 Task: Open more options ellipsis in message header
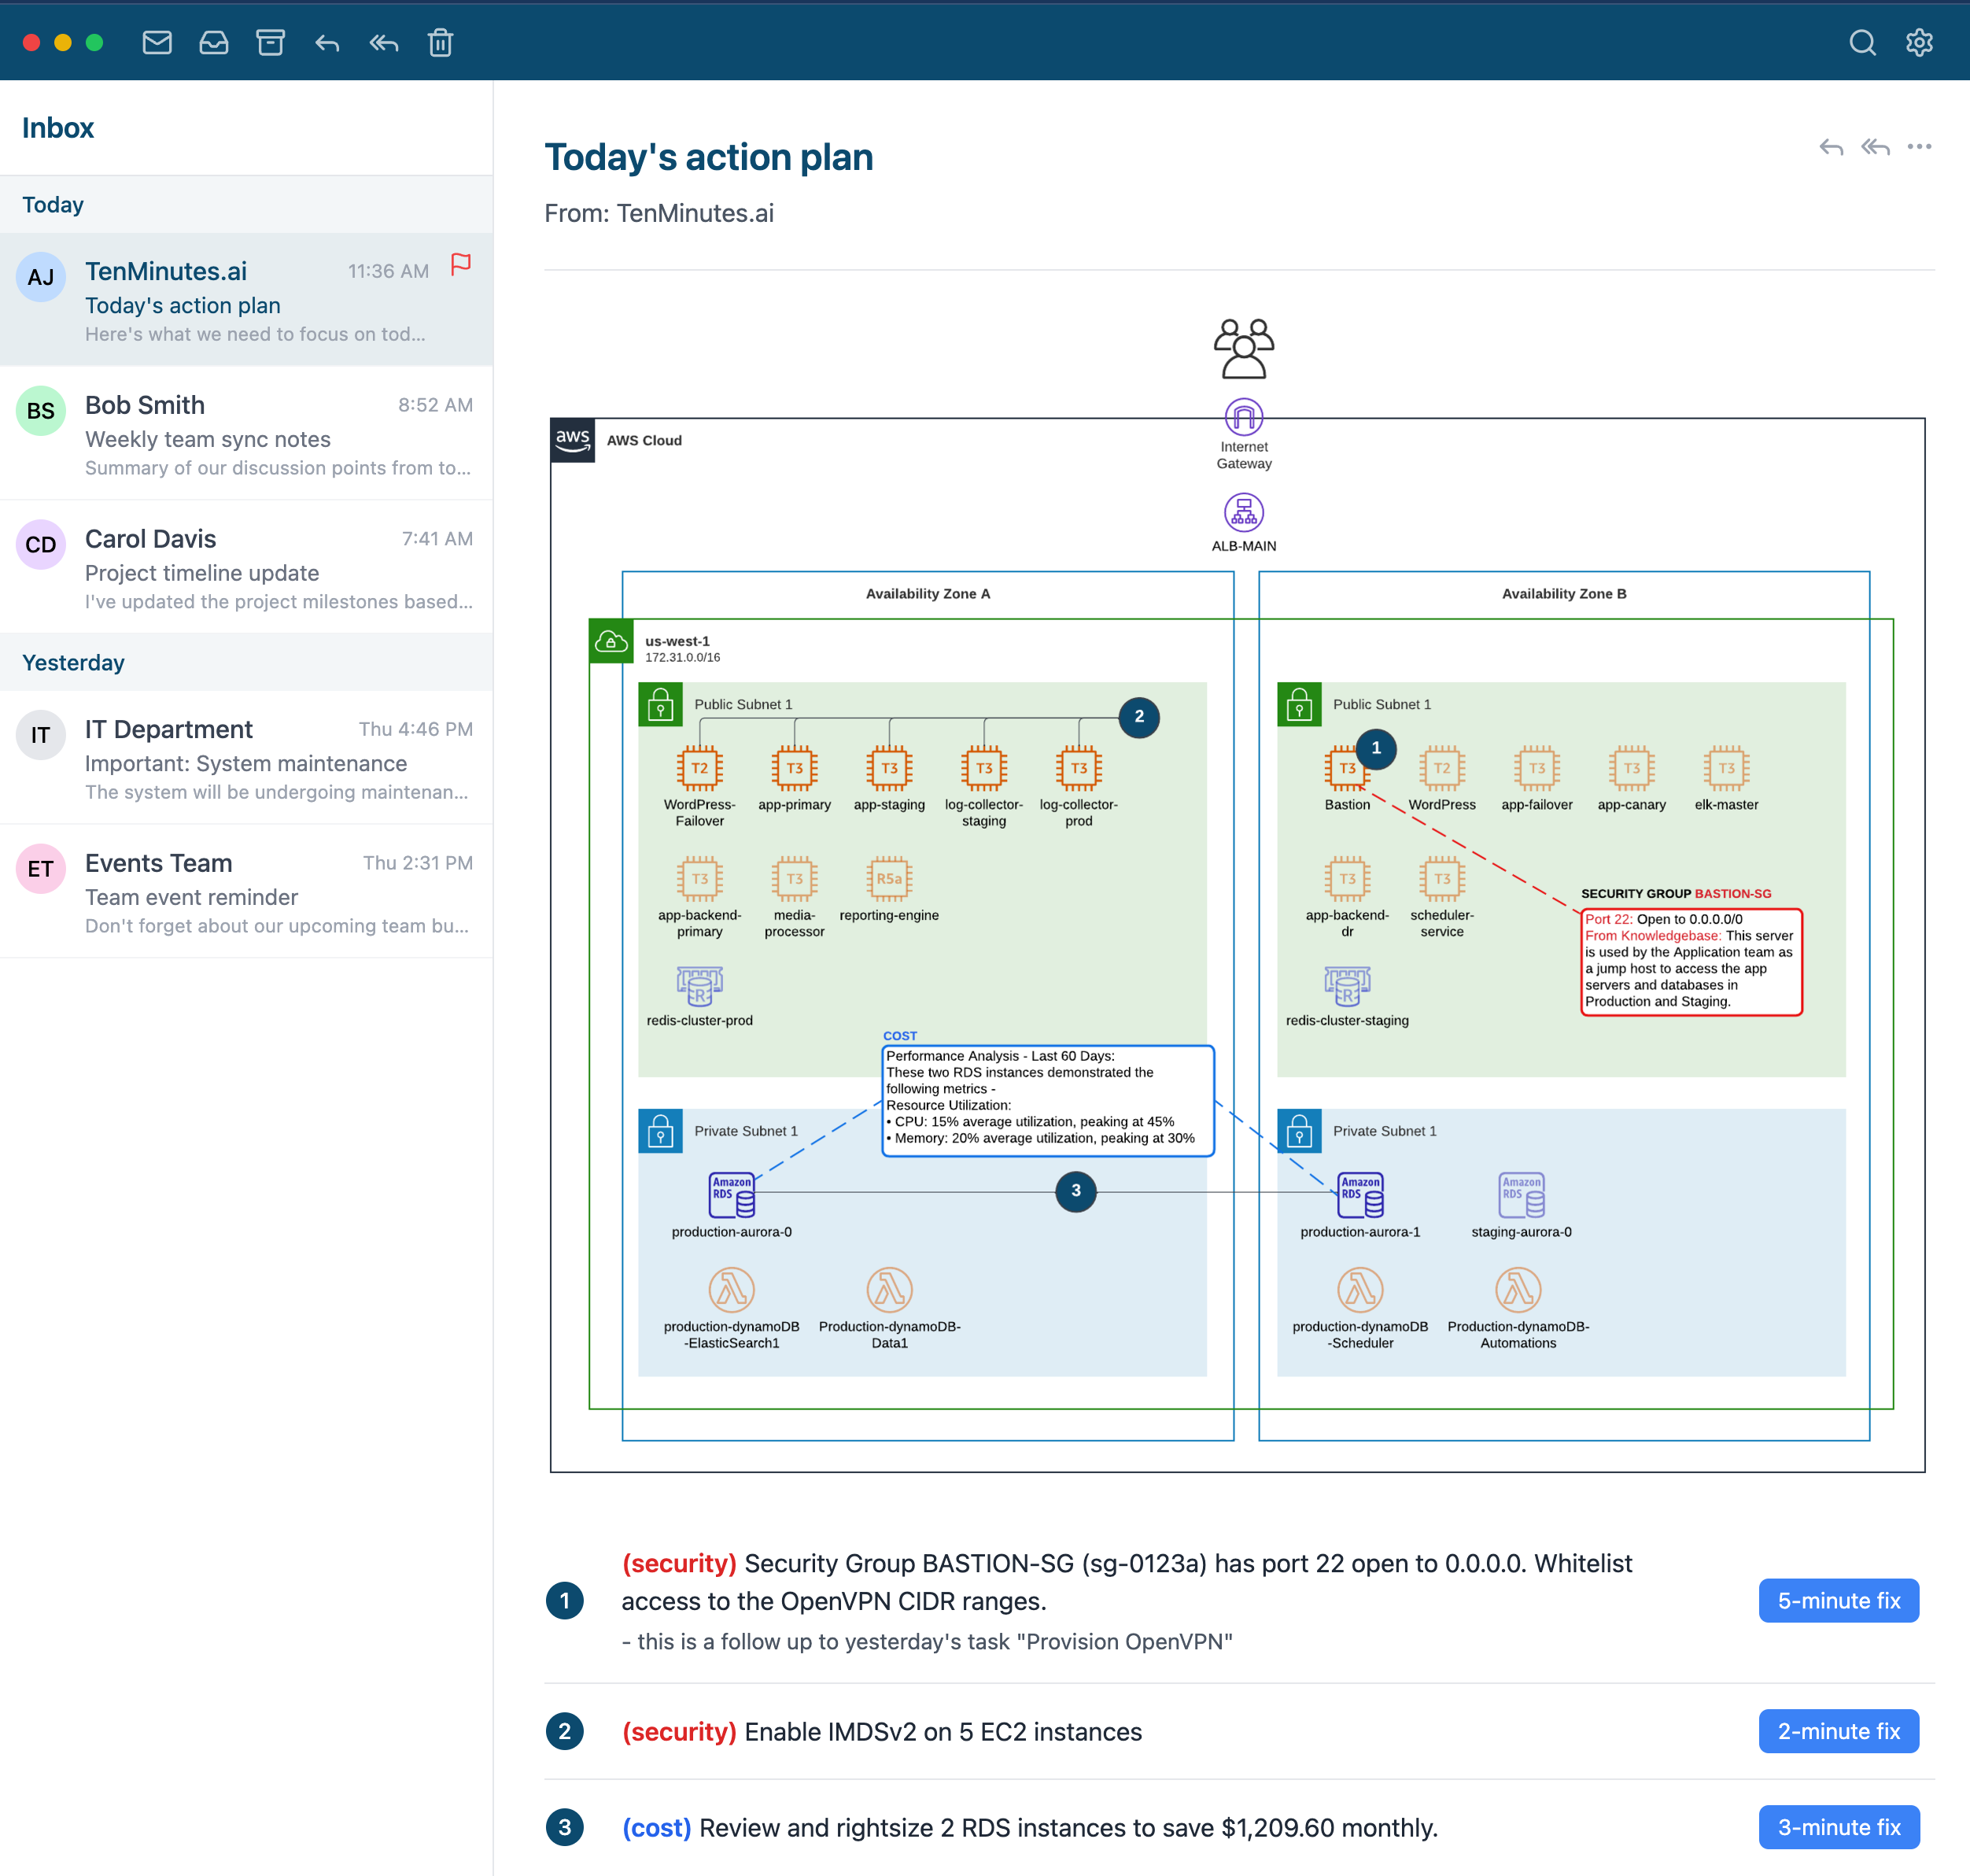pos(1919,147)
